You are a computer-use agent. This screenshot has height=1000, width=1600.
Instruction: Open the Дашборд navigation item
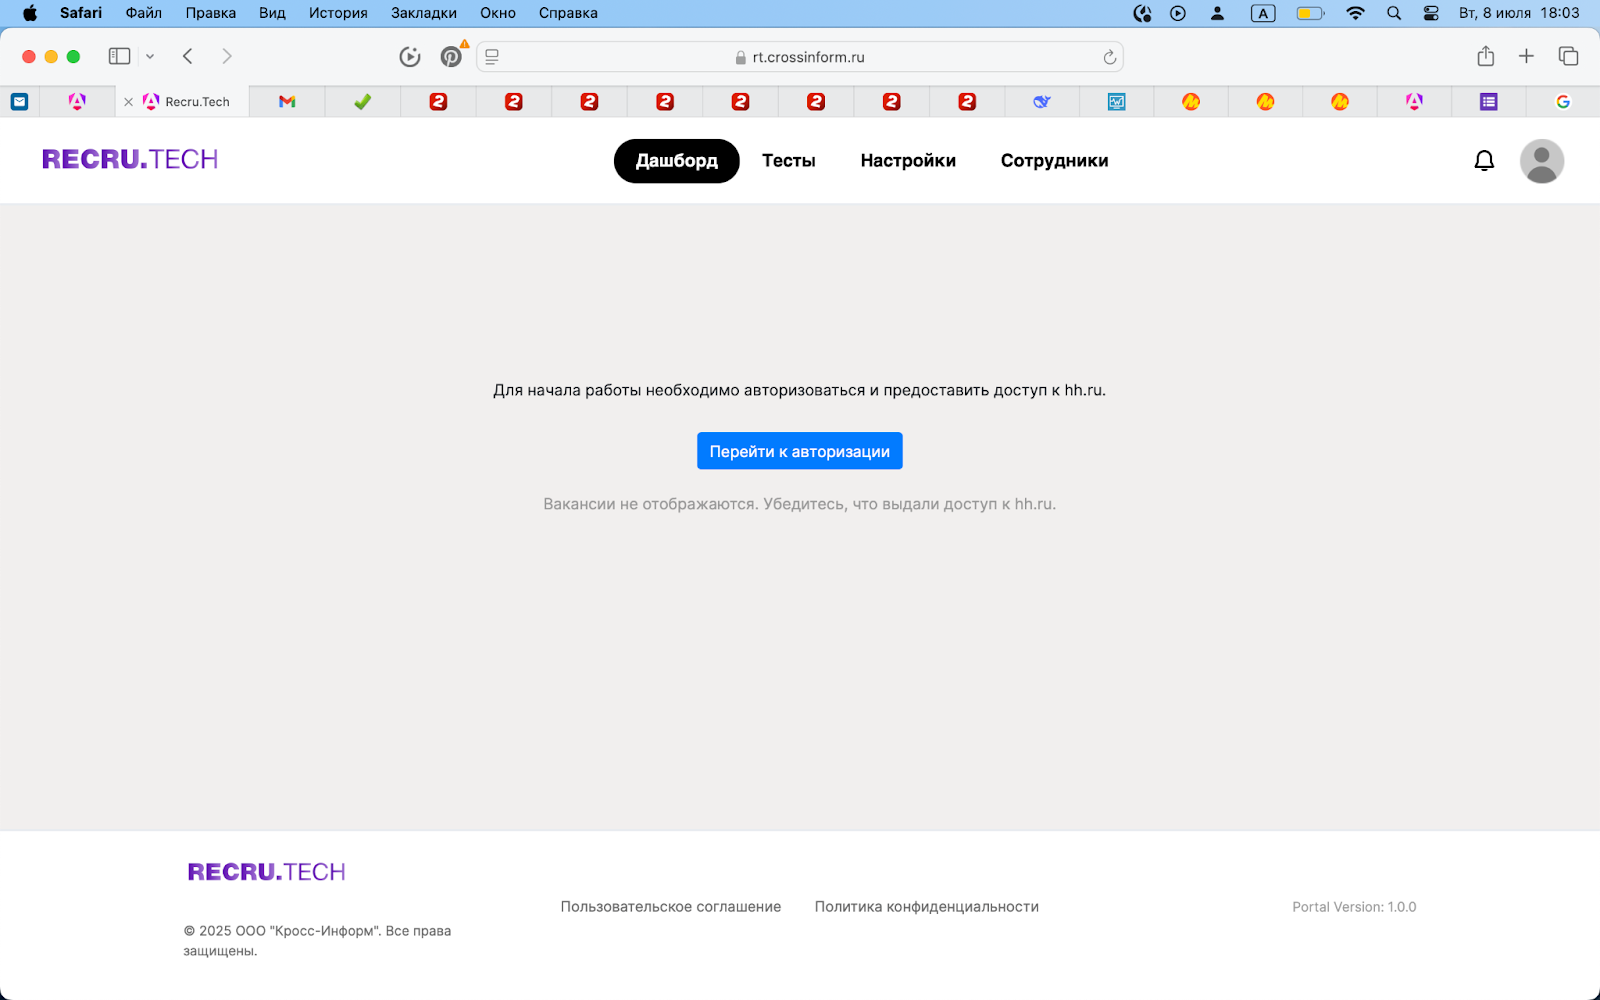click(x=677, y=161)
